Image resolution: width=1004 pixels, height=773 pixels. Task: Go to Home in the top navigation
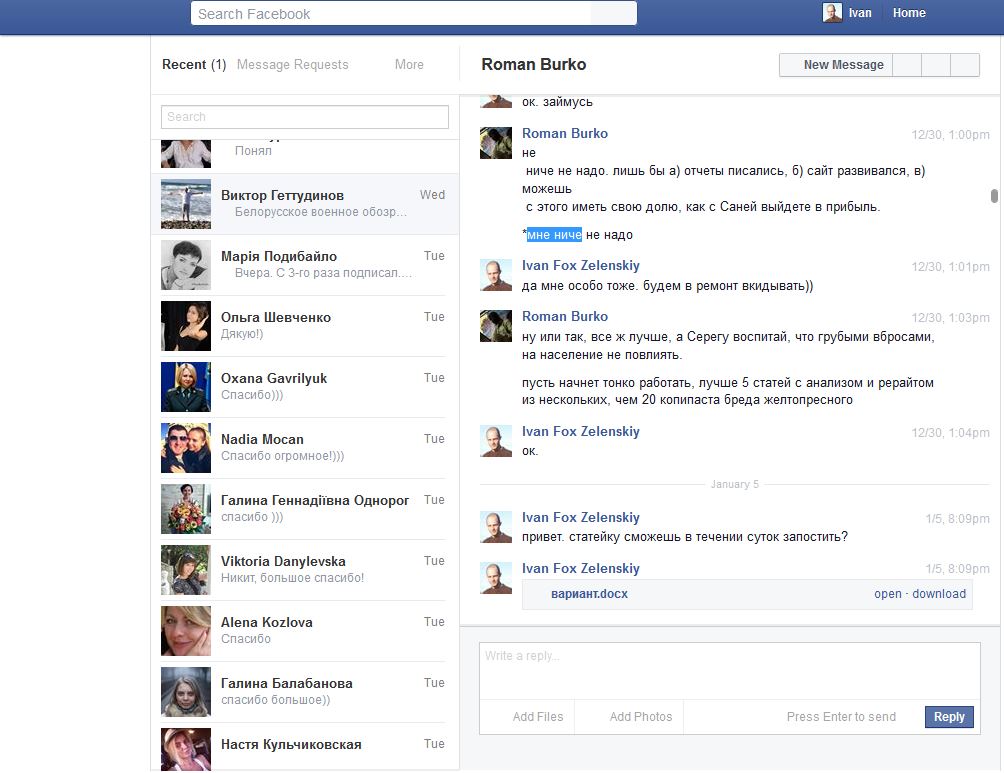pos(909,13)
